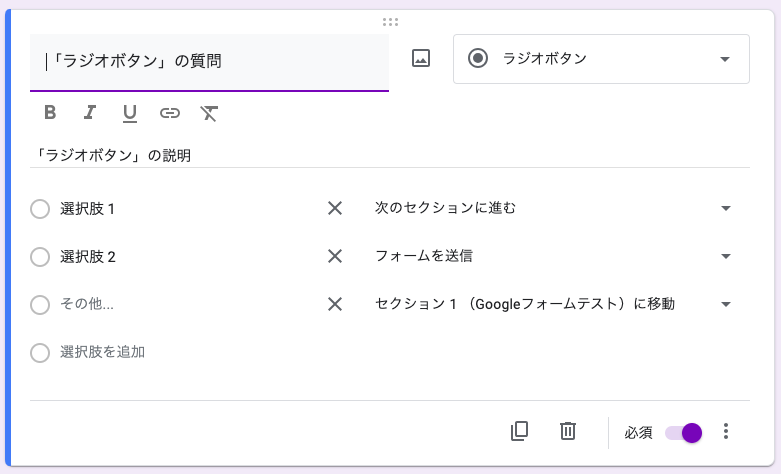Edit the question title field
This screenshot has height=474, width=781.
(x=210, y=61)
